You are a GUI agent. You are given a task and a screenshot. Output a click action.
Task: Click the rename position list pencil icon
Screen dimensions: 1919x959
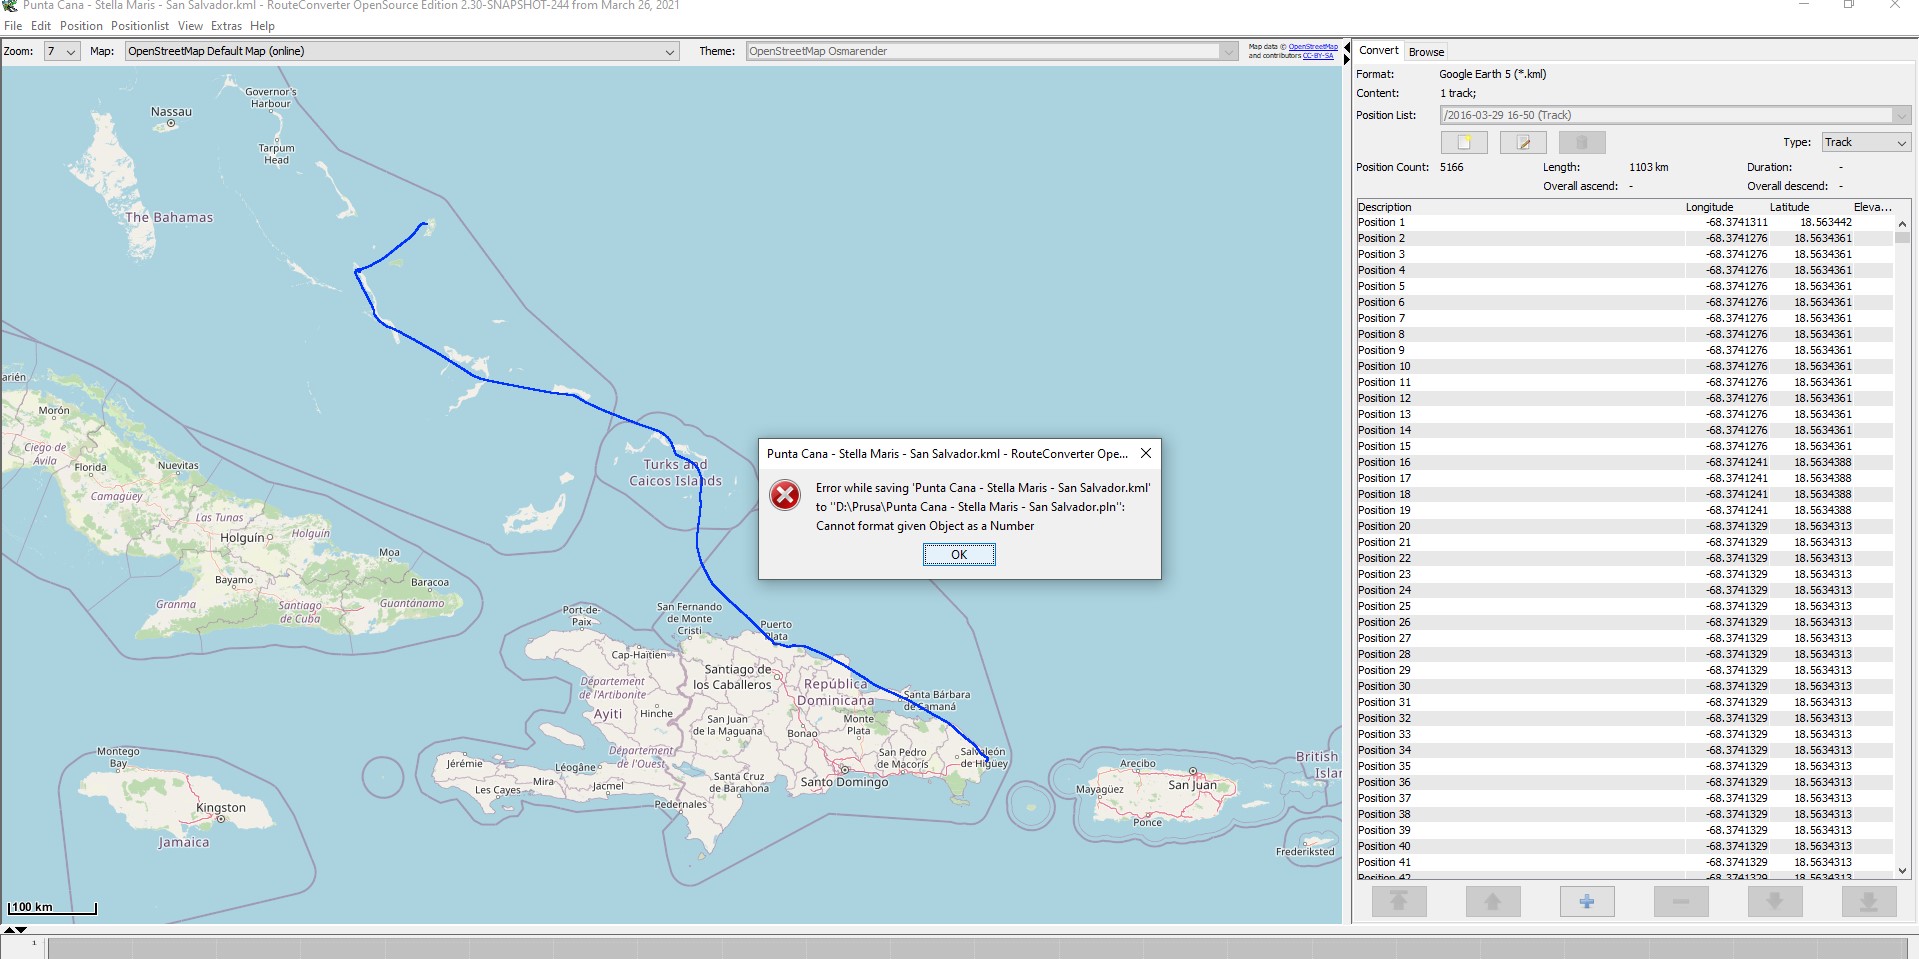(x=1523, y=142)
